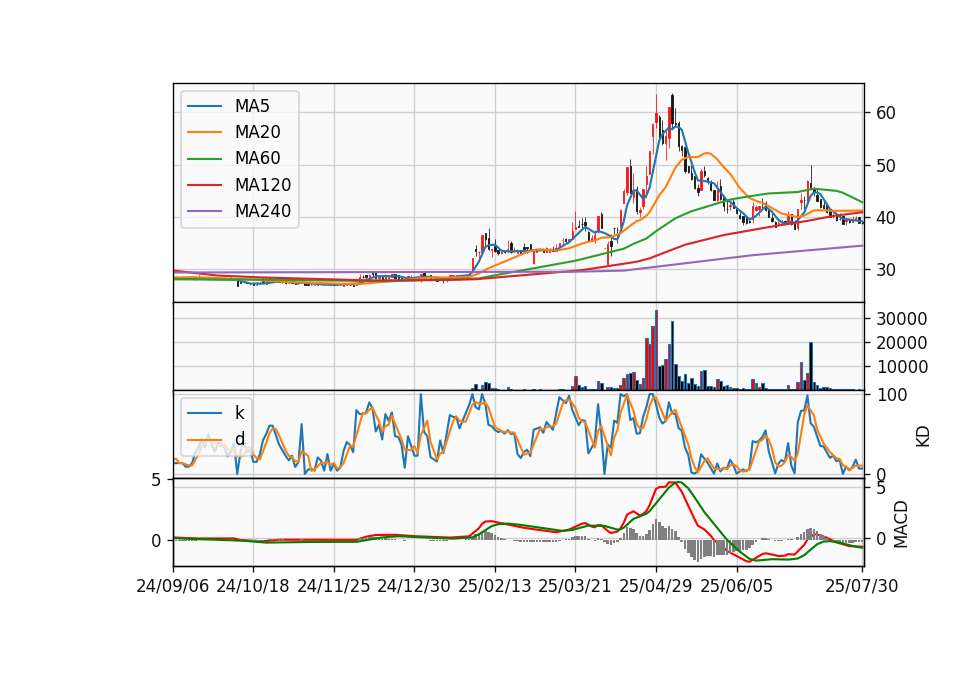This screenshot has width=960, height=690.
Task: Click the KD axis label 100
Action: pyautogui.click(x=892, y=396)
